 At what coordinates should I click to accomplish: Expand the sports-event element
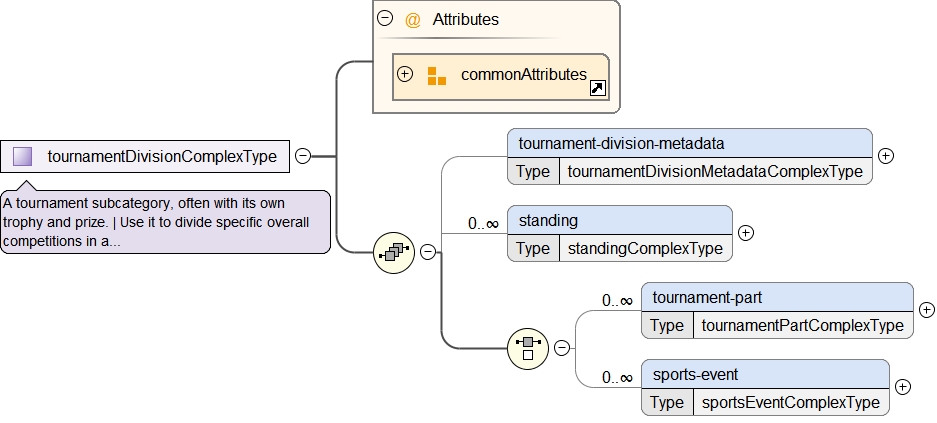pyautogui.click(x=902, y=387)
